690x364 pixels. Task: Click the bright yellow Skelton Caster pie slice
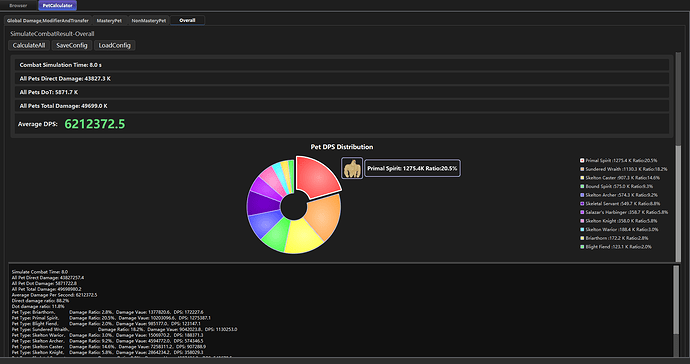(x=304, y=238)
